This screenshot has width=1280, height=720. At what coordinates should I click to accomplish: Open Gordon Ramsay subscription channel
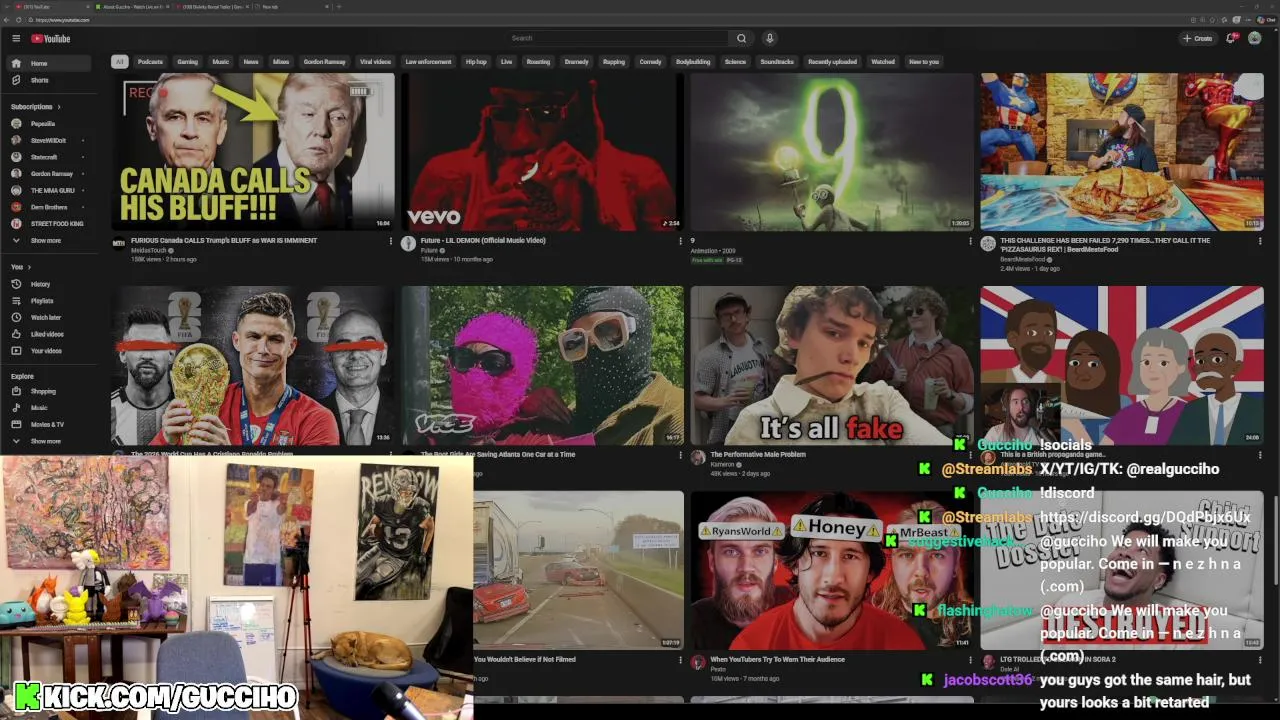pos(51,174)
